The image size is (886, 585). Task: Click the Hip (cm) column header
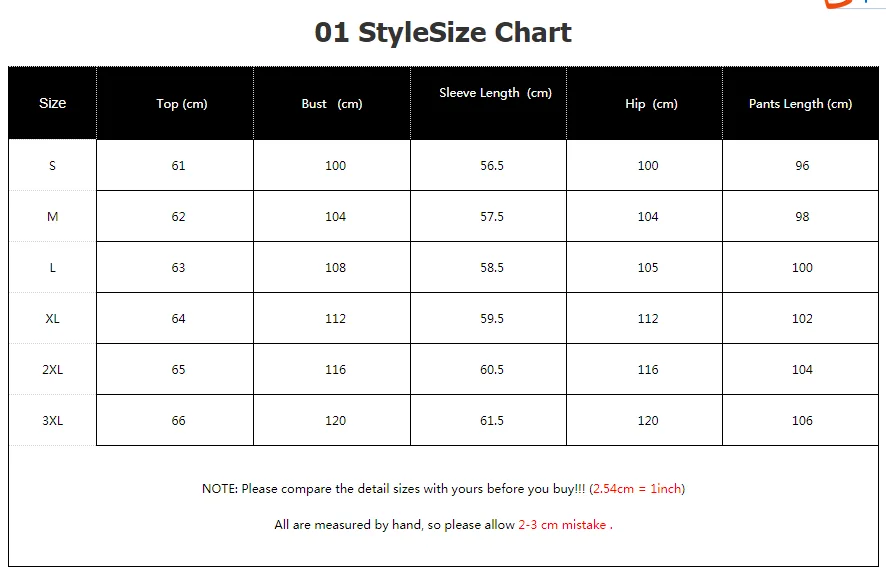click(651, 103)
